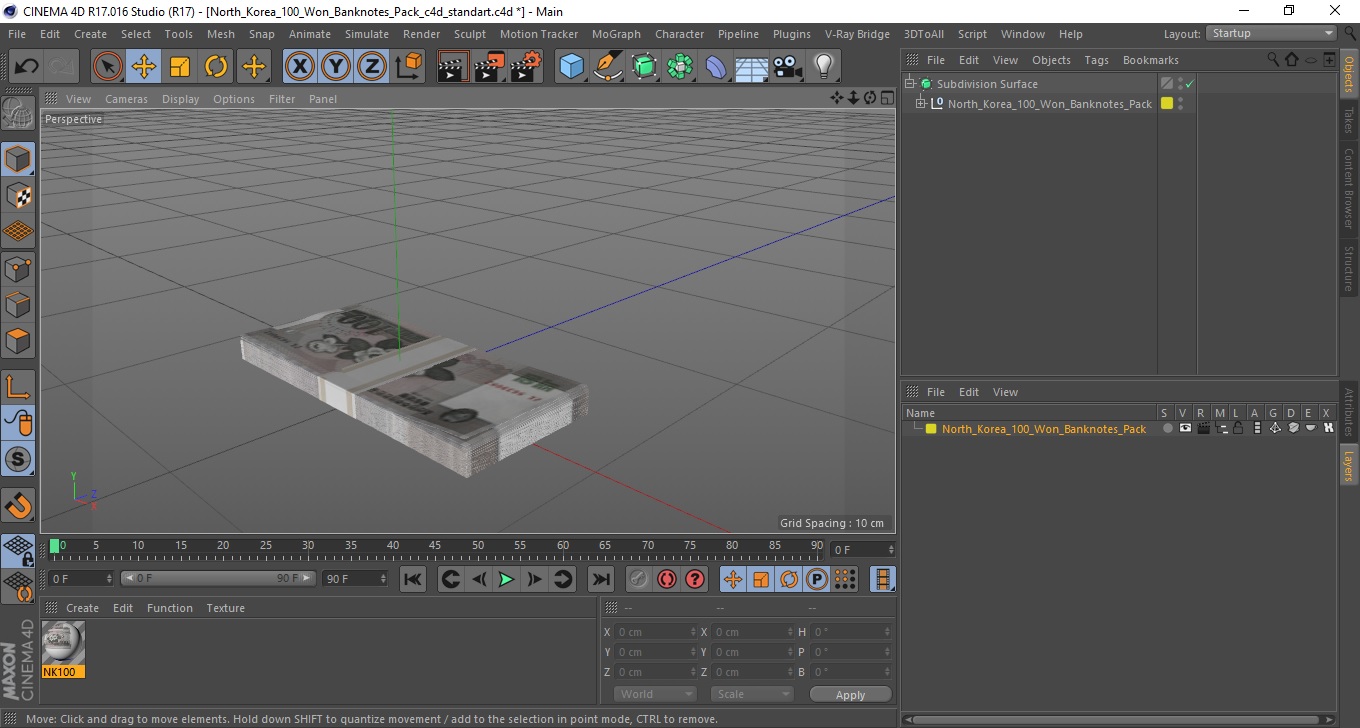
Task: Click the Make Editable icon
Action: [x=18, y=114]
